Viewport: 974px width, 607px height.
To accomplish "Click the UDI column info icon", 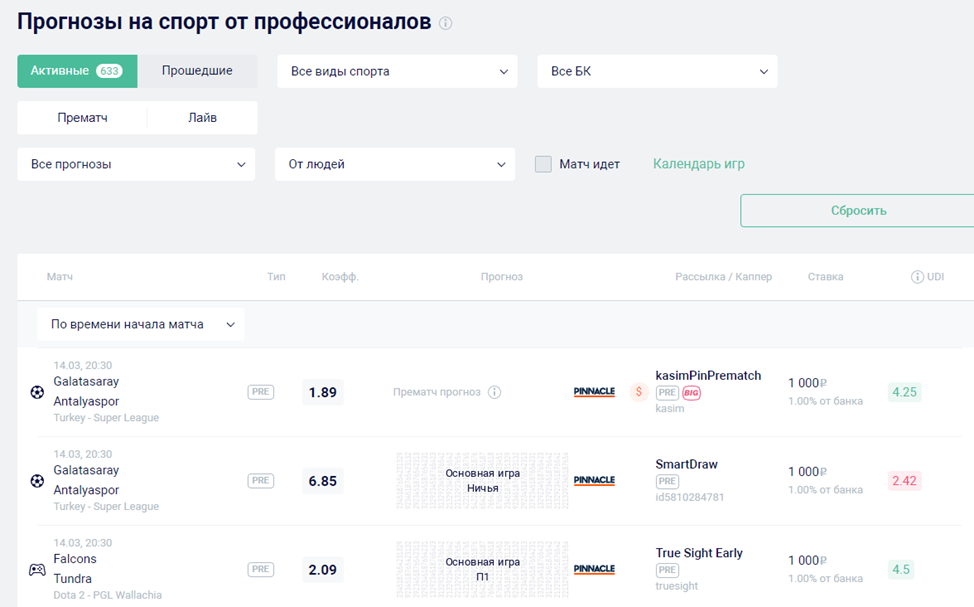I will 917,277.
